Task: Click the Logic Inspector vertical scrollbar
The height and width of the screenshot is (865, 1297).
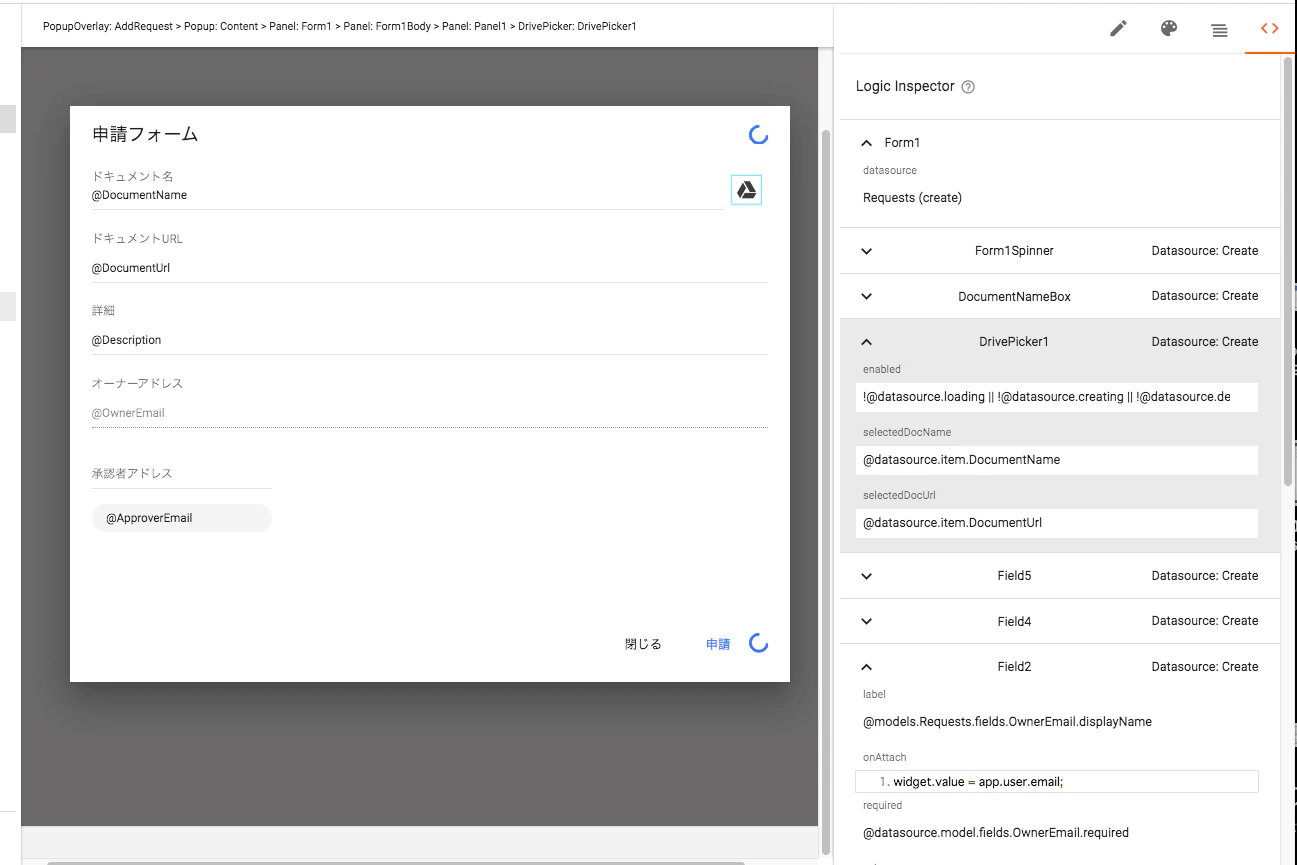Action: [1288, 270]
